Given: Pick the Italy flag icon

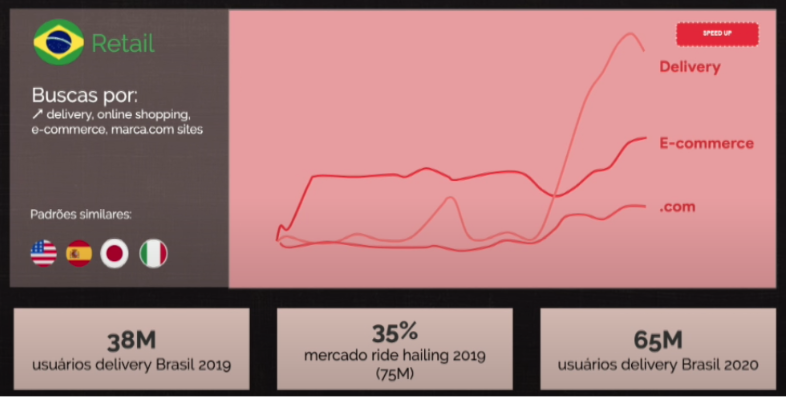Looking at the screenshot, I should click(153, 253).
